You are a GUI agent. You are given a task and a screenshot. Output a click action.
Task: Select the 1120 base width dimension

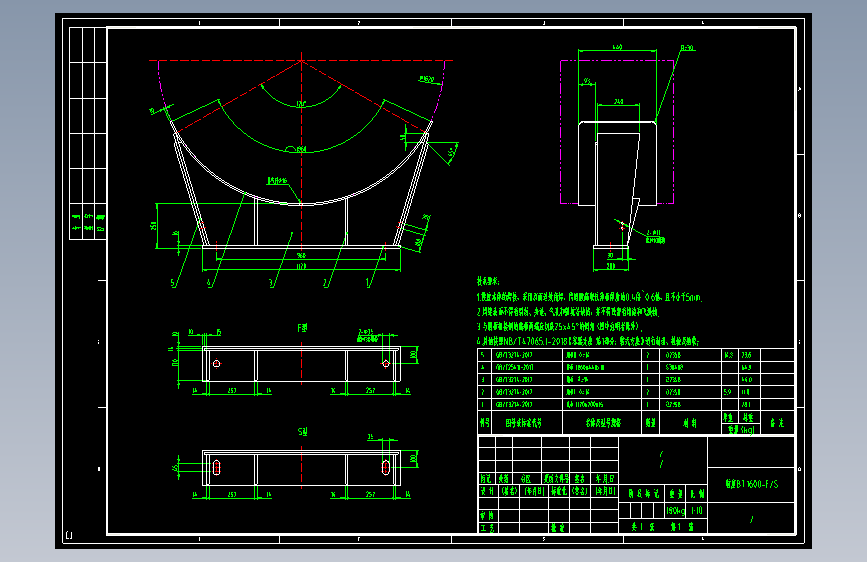[x=301, y=266]
